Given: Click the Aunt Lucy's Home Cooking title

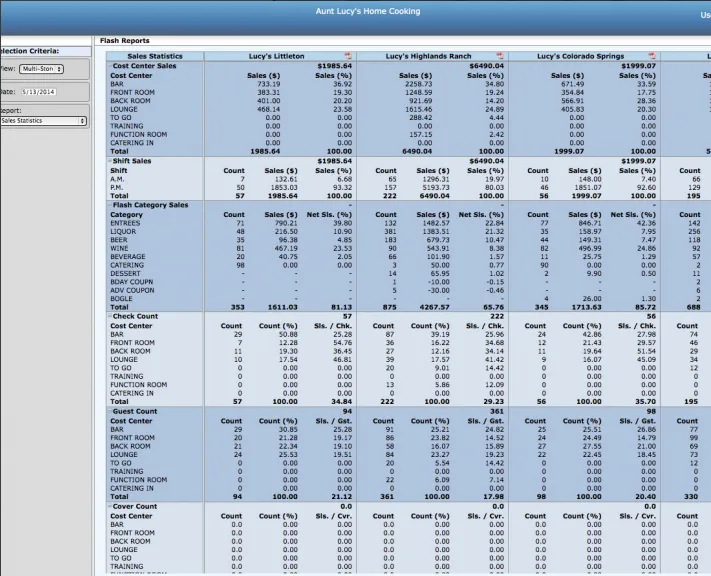Looking at the screenshot, I should (x=368, y=11).
